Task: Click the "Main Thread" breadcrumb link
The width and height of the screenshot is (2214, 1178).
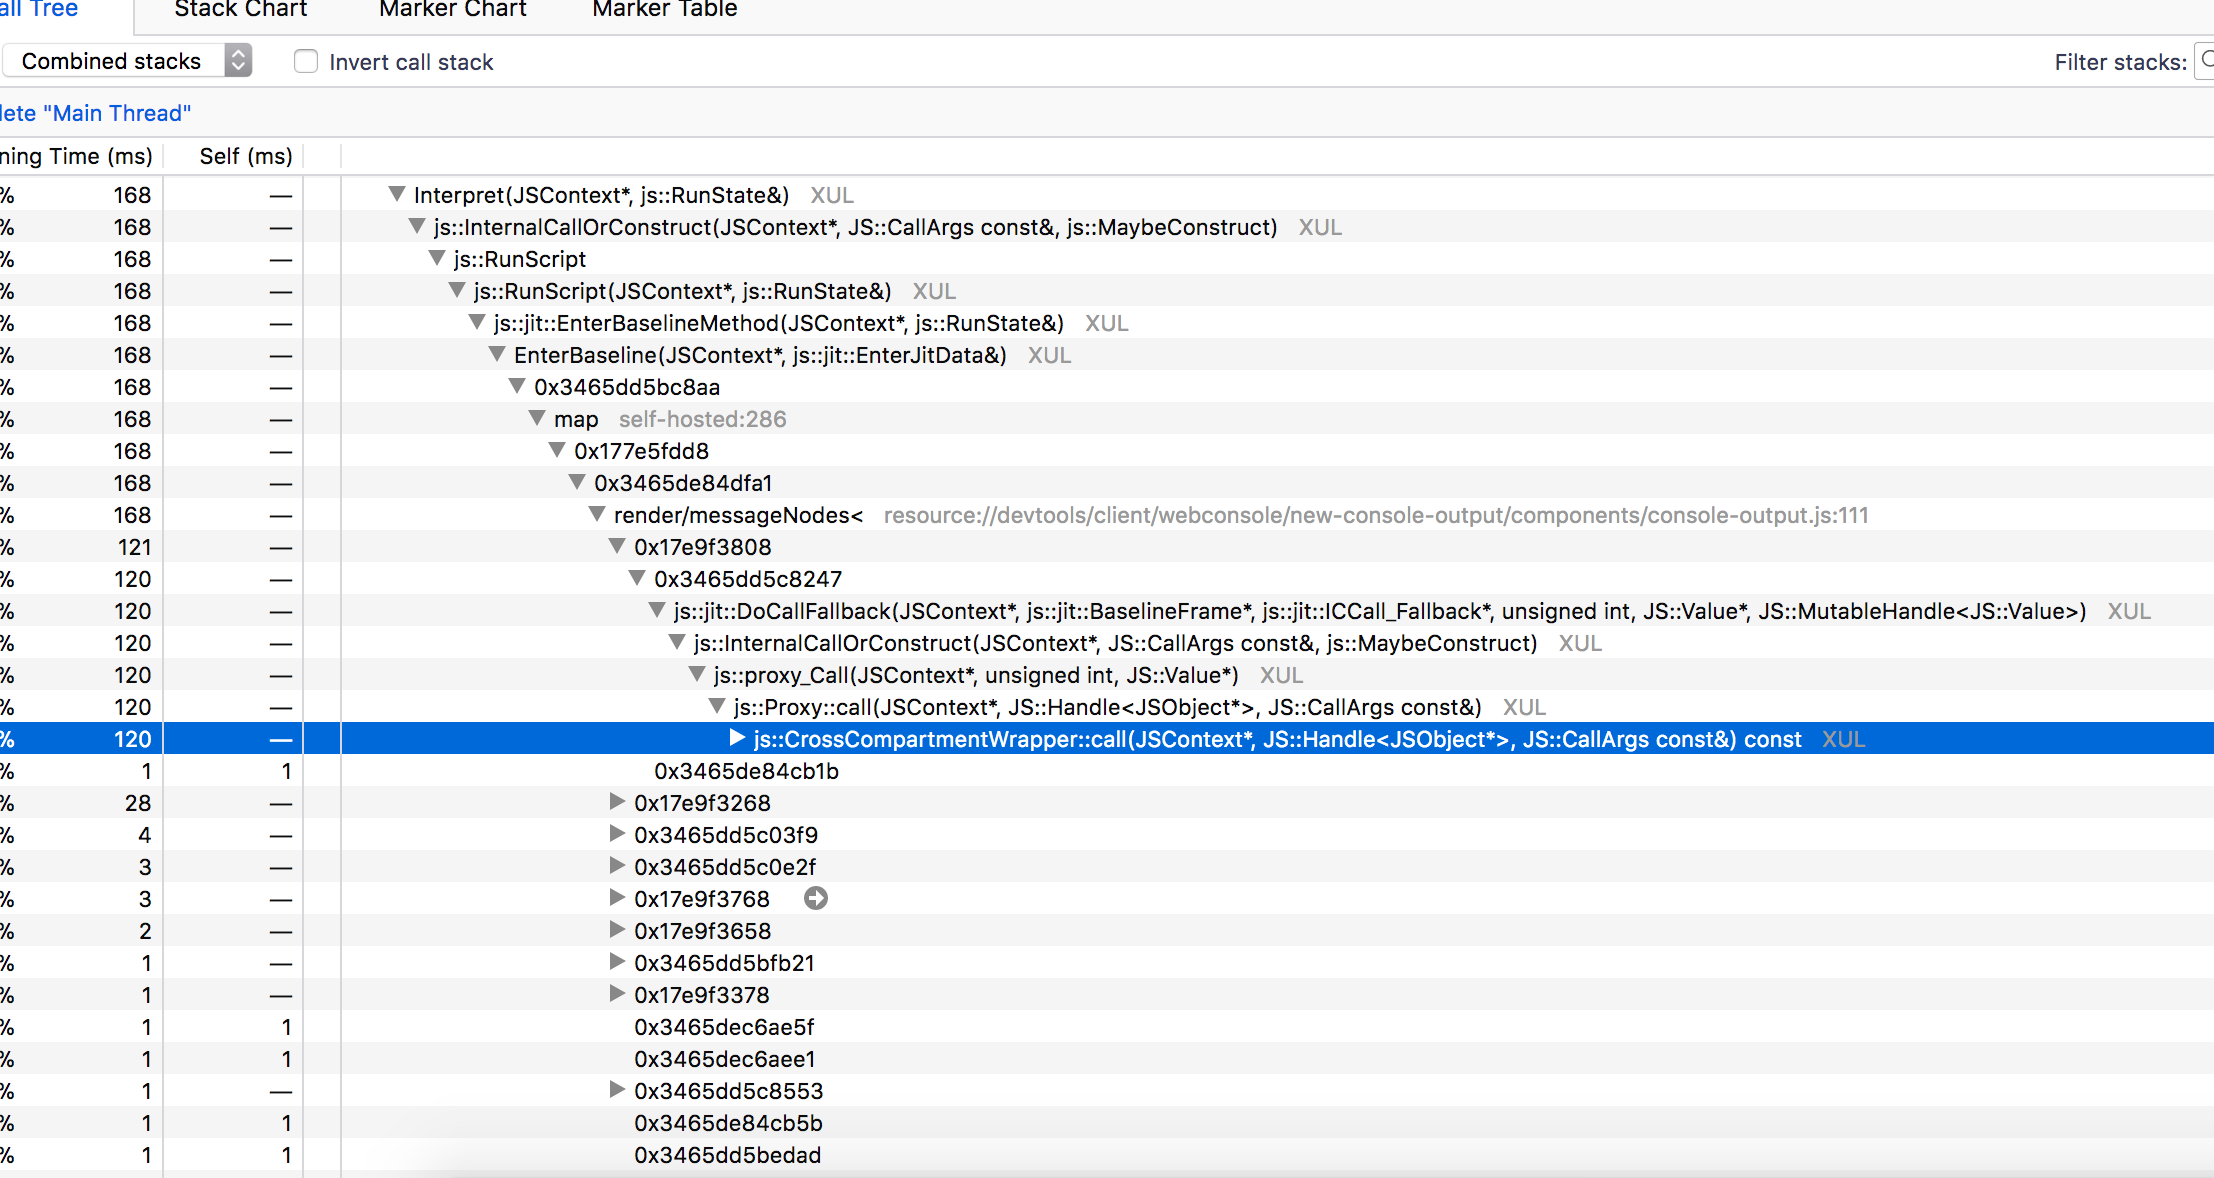Action: (x=95, y=113)
